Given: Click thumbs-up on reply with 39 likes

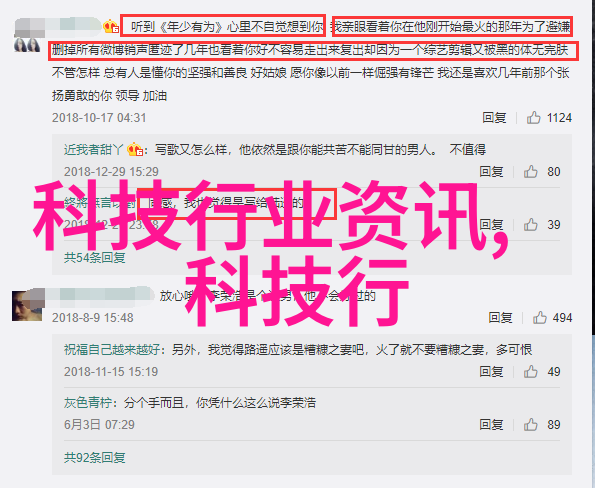Looking at the screenshot, I should click(530, 225).
